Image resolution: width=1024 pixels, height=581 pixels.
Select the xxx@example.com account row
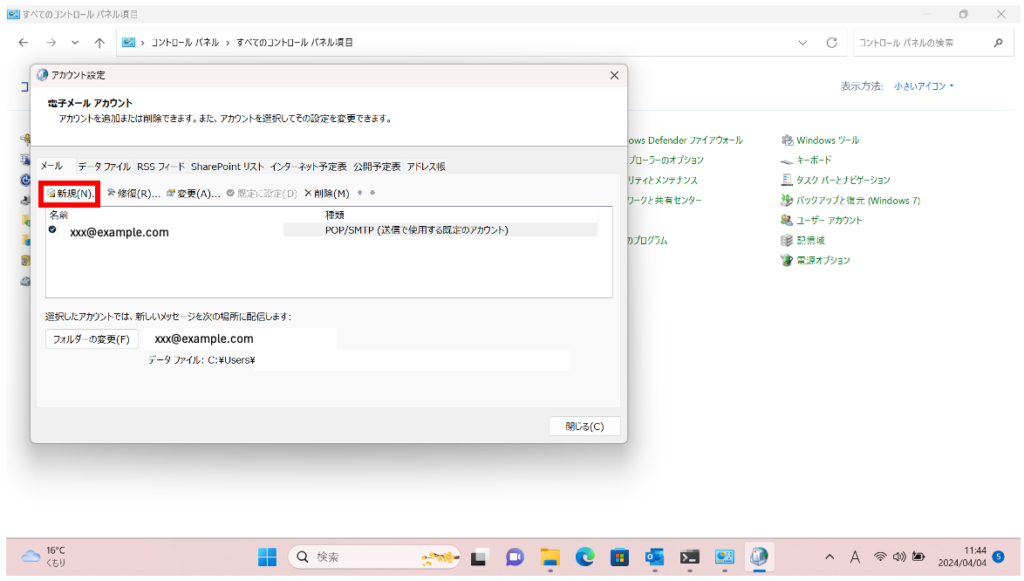[120, 232]
